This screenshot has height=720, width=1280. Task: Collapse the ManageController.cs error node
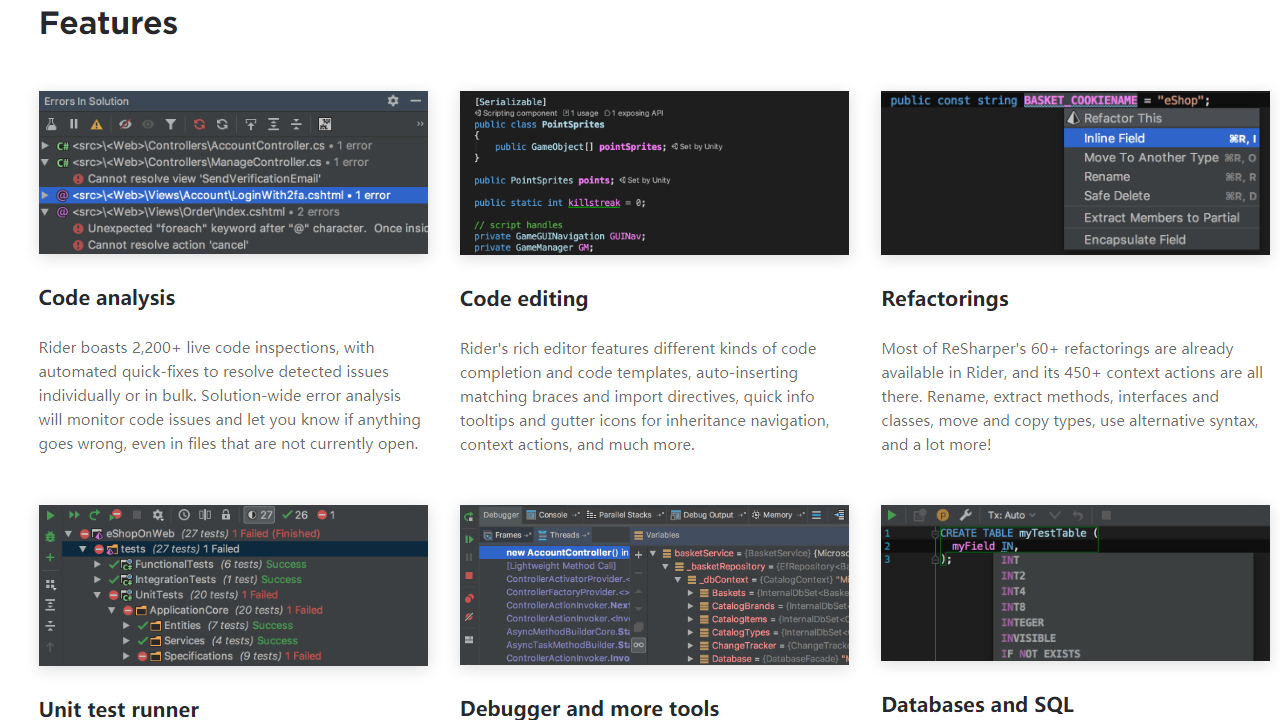click(x=45, y=162)
